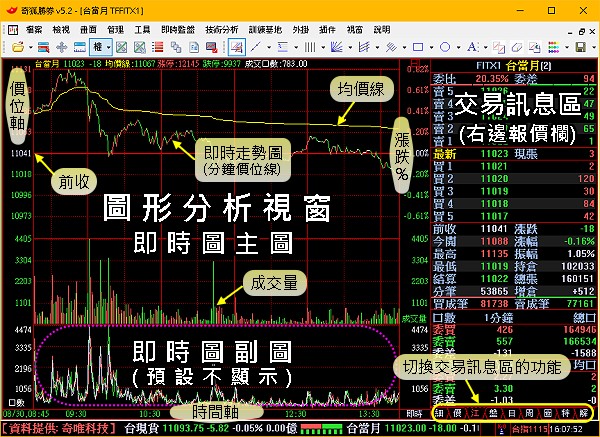Open the 技術分析 menu
The height and width of the screenshot is (437, 600).
tap(222, 29)
